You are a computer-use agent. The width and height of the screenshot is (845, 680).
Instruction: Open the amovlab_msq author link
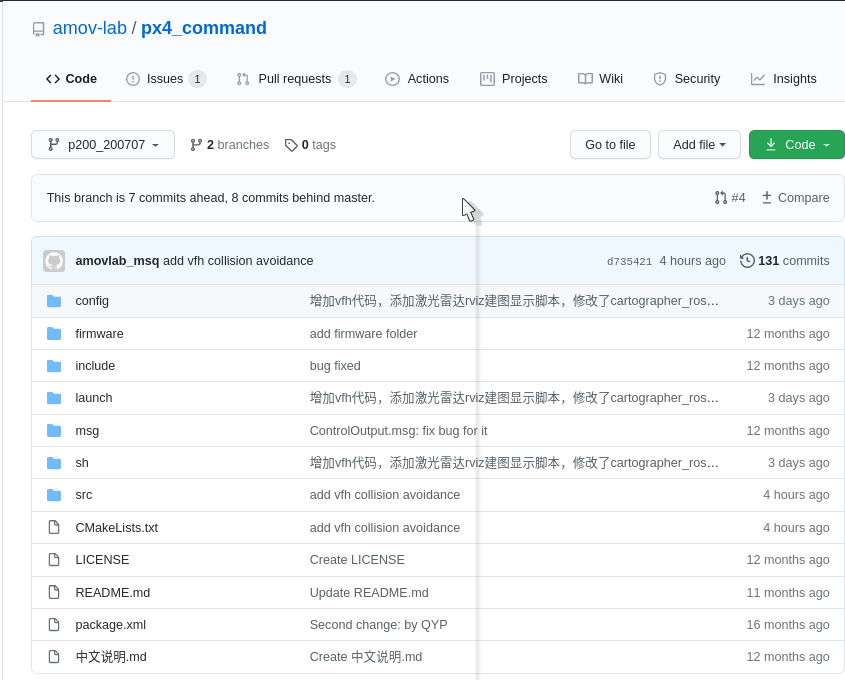click(117, 261)
